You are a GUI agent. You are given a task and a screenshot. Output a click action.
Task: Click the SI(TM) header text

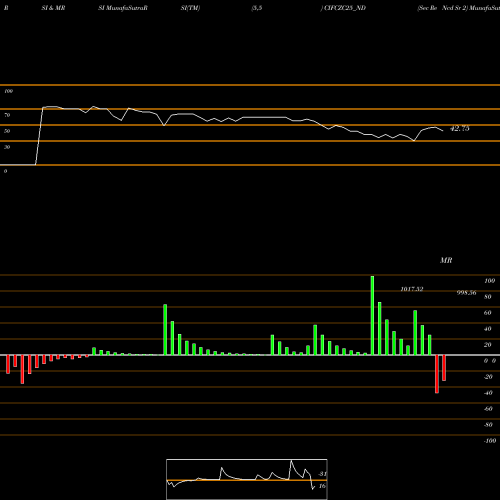point(190,8)
